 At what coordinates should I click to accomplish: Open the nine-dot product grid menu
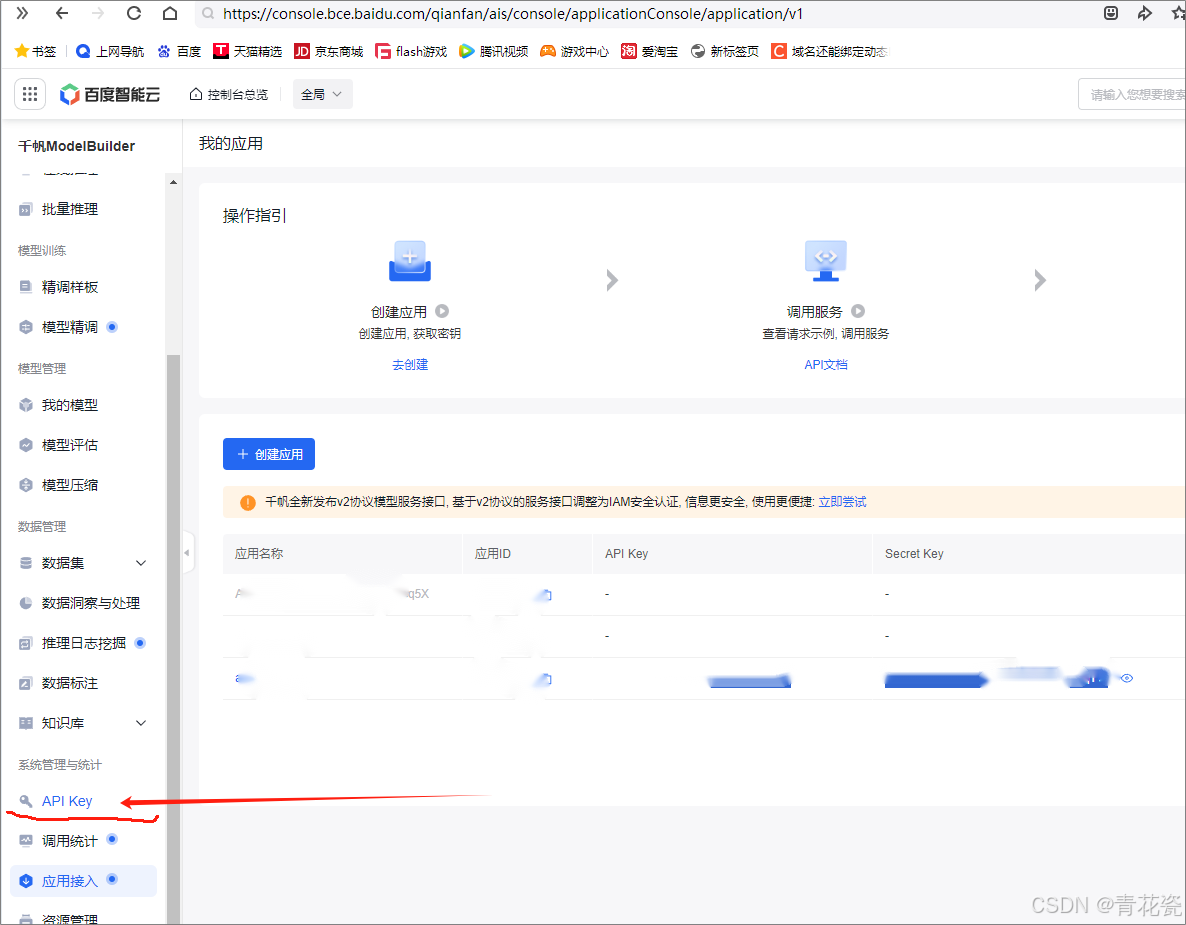30,95
